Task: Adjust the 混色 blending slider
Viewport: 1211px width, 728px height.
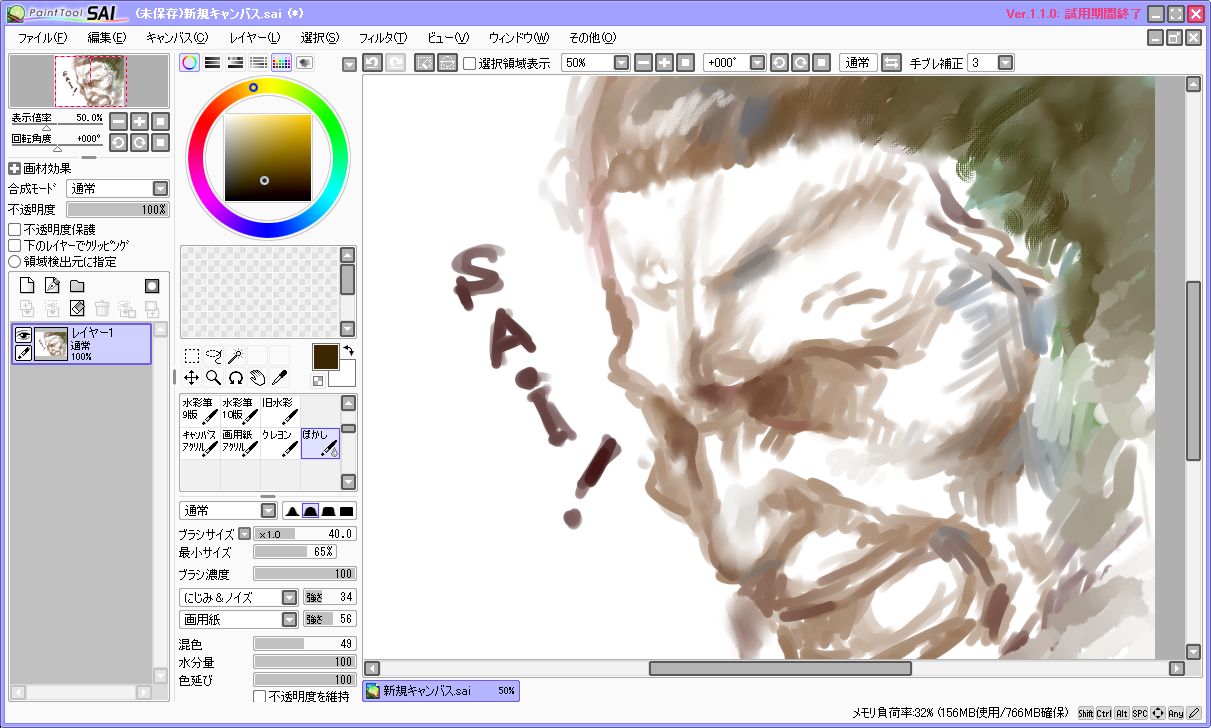Action: tap(305, 643)
